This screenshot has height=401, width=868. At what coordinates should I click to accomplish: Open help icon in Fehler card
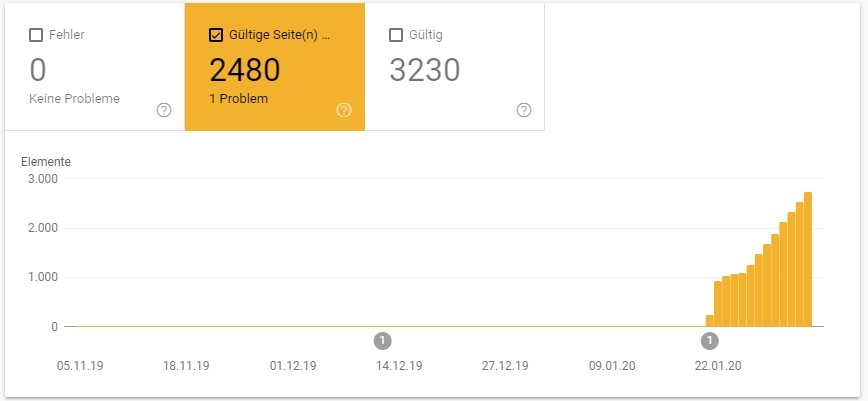164,110
